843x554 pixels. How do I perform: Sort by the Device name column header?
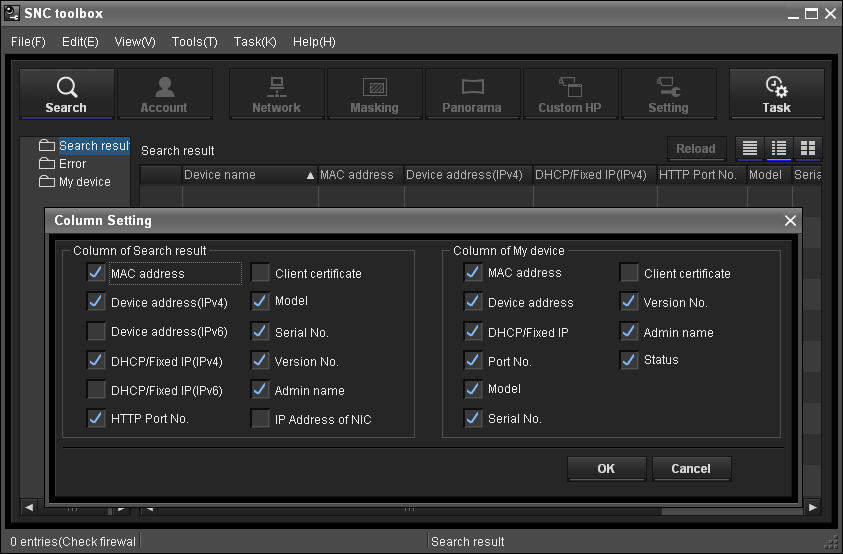coord(248,175)
